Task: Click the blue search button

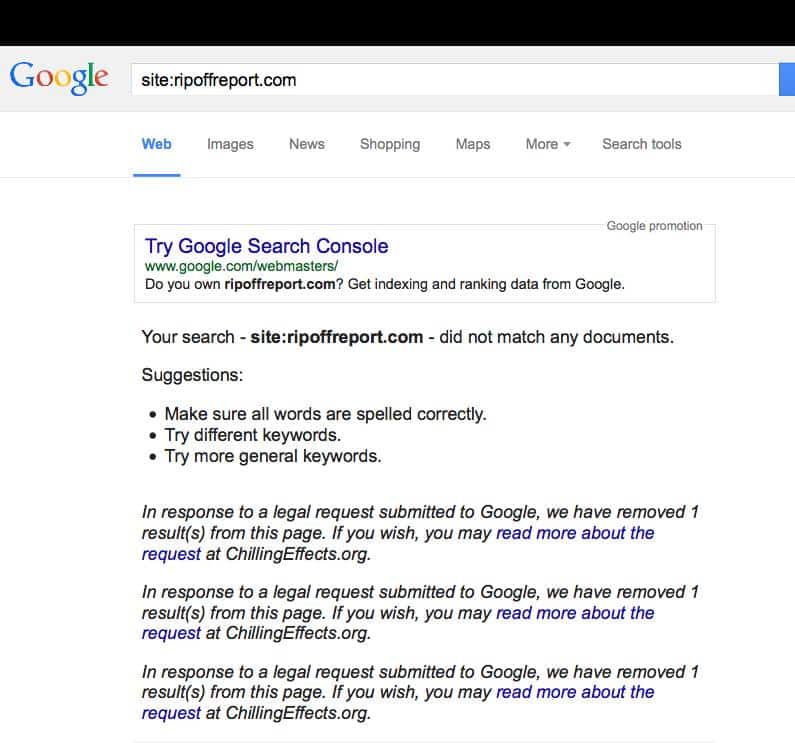Action: click(787, 79)
